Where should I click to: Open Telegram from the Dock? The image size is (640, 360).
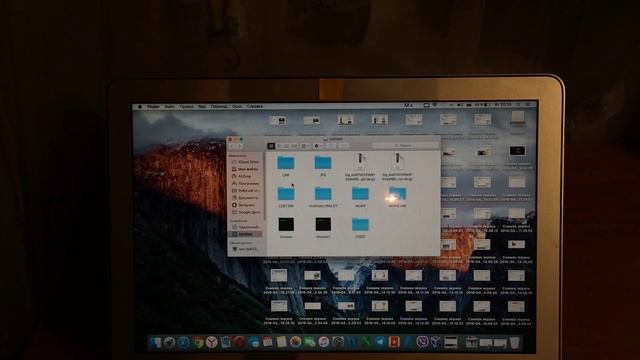click(x=380, y=342)
